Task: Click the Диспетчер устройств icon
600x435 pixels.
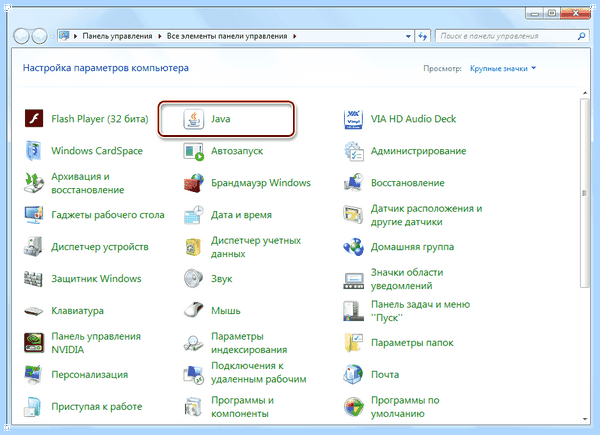Action: coord(34,247)
